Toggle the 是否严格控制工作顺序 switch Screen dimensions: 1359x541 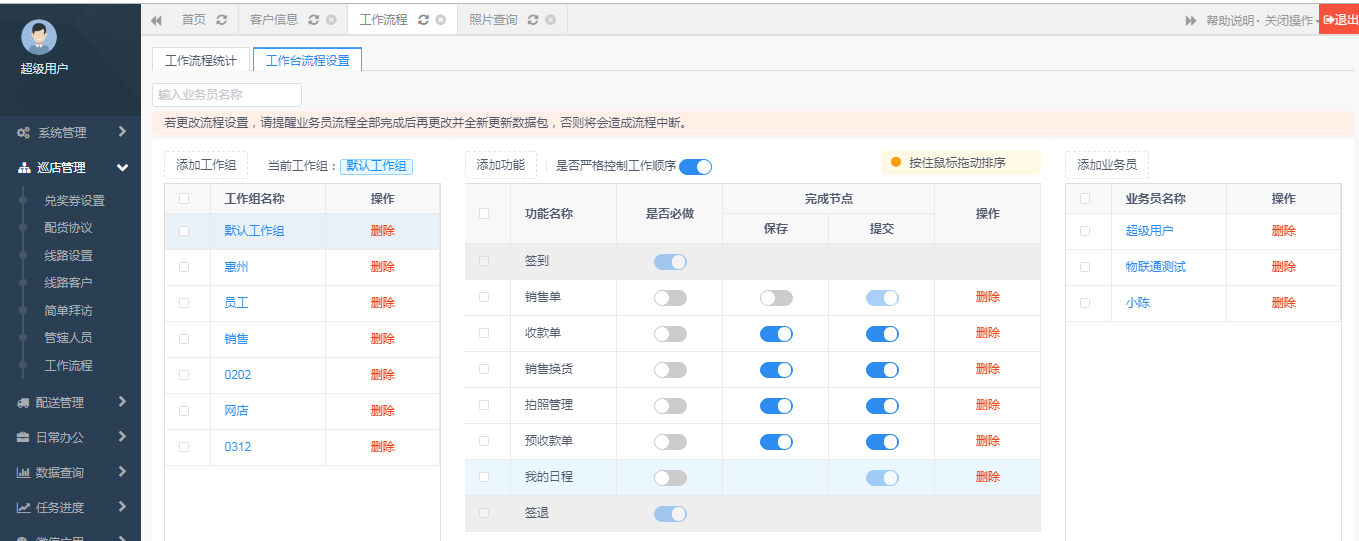tap(695, 167)
